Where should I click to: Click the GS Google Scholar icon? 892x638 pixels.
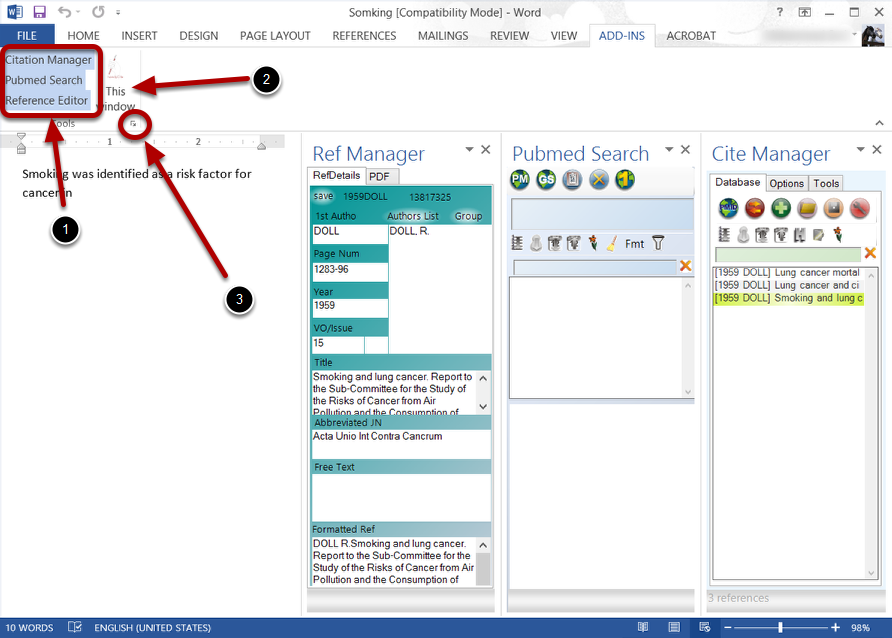(x=546, y=180)
